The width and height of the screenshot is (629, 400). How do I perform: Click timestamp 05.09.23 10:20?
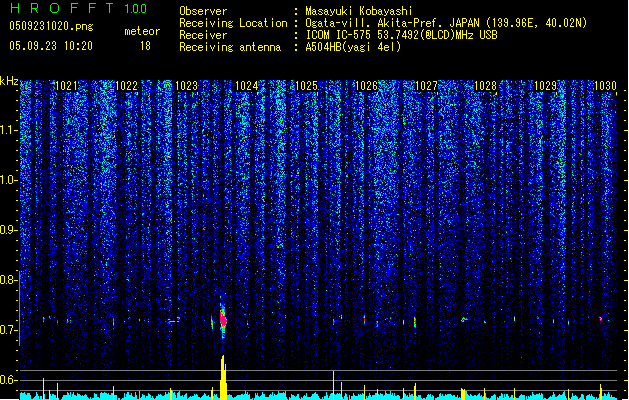tap(51, 46)
